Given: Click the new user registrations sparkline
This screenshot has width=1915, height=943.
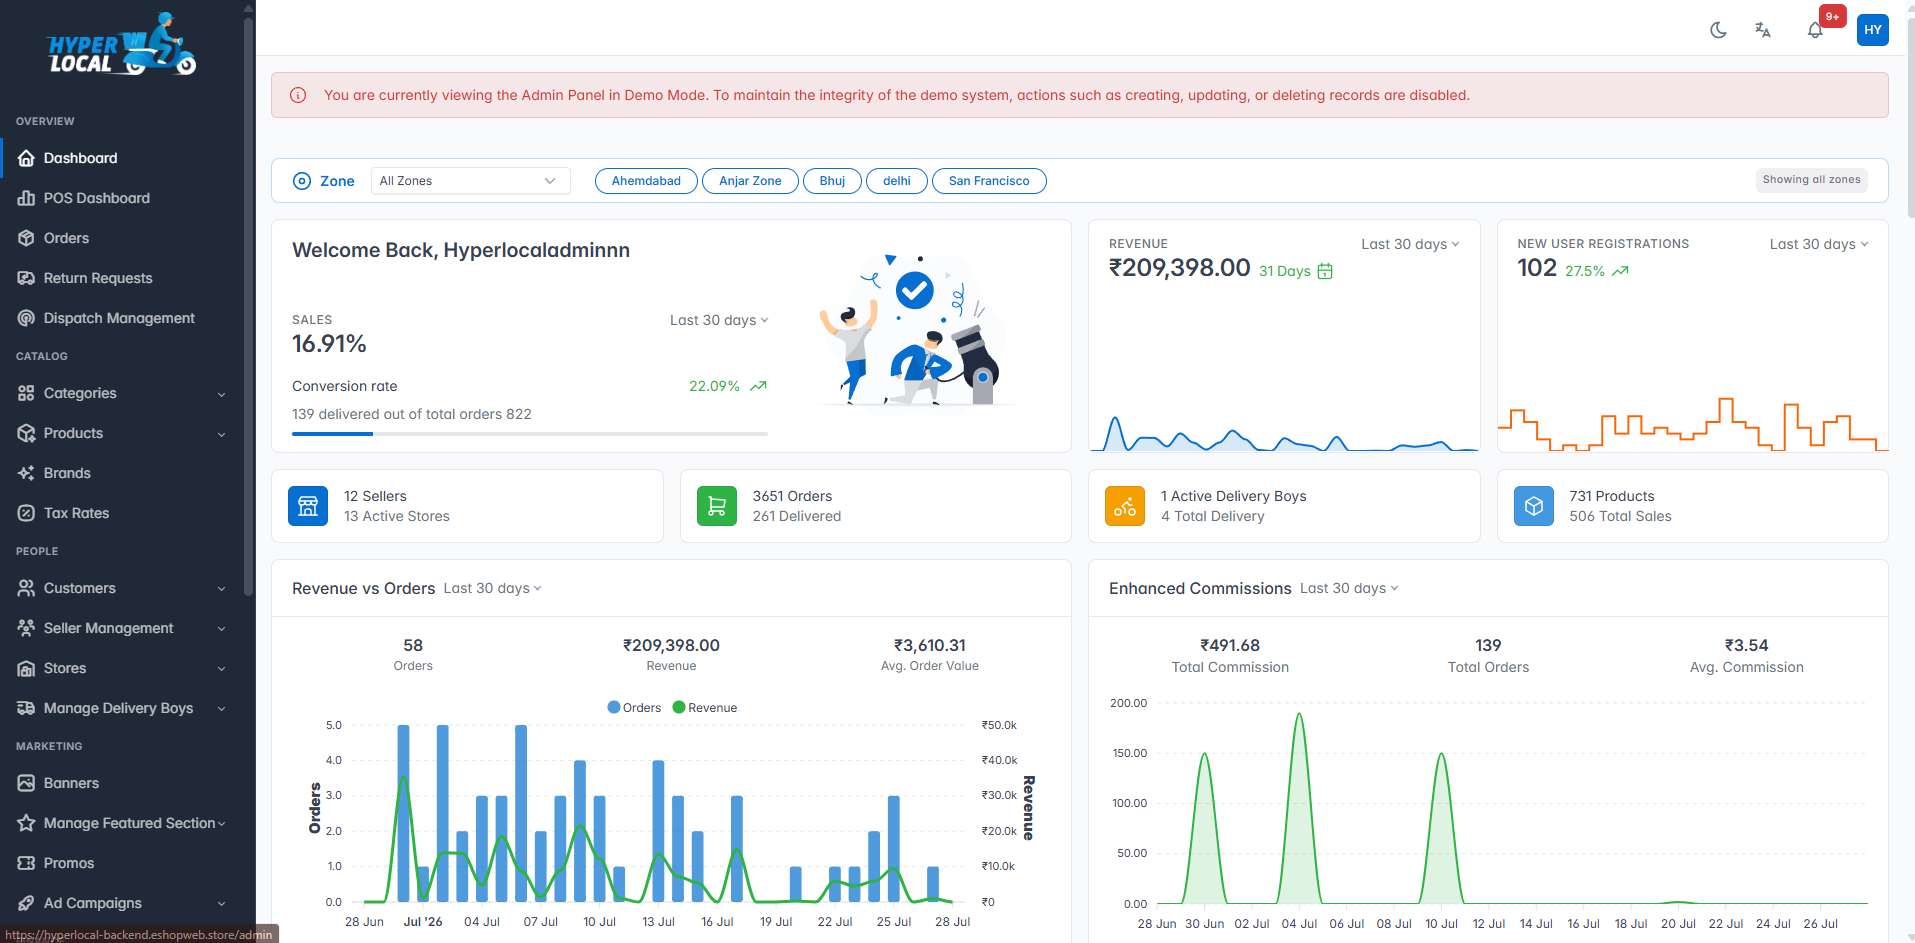Looking at the screenshot, I should pyautogui.click(x=1692, y=424).
